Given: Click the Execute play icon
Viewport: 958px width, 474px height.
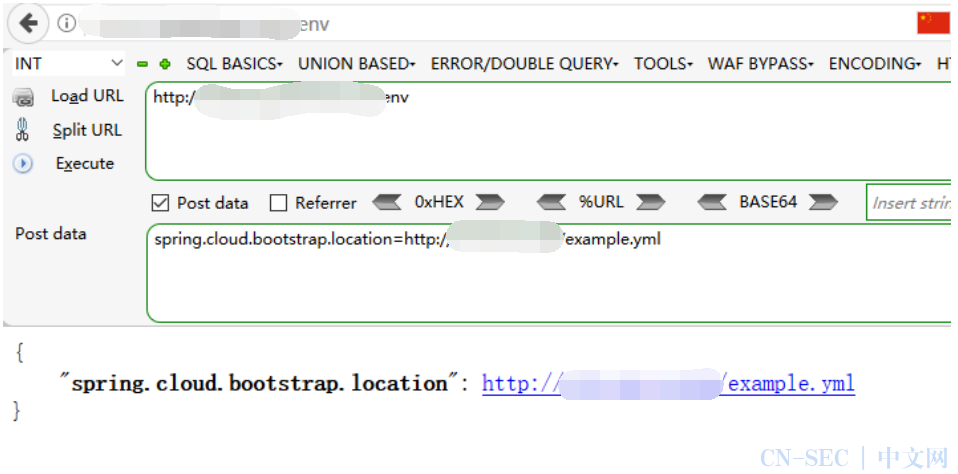Looking at the screenshot, I should pos(23,164).
